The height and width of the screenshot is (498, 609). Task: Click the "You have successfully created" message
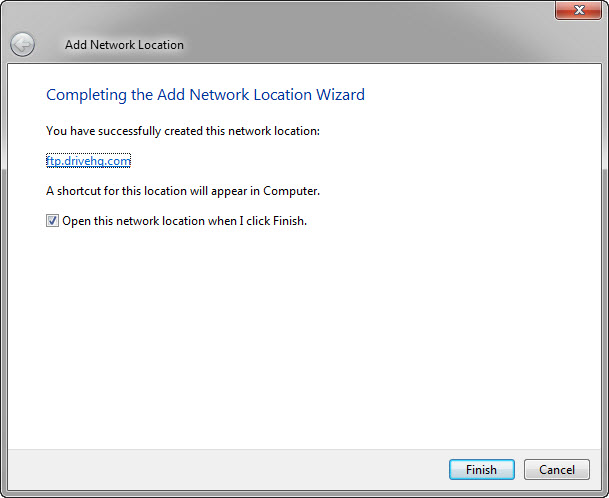183,131
